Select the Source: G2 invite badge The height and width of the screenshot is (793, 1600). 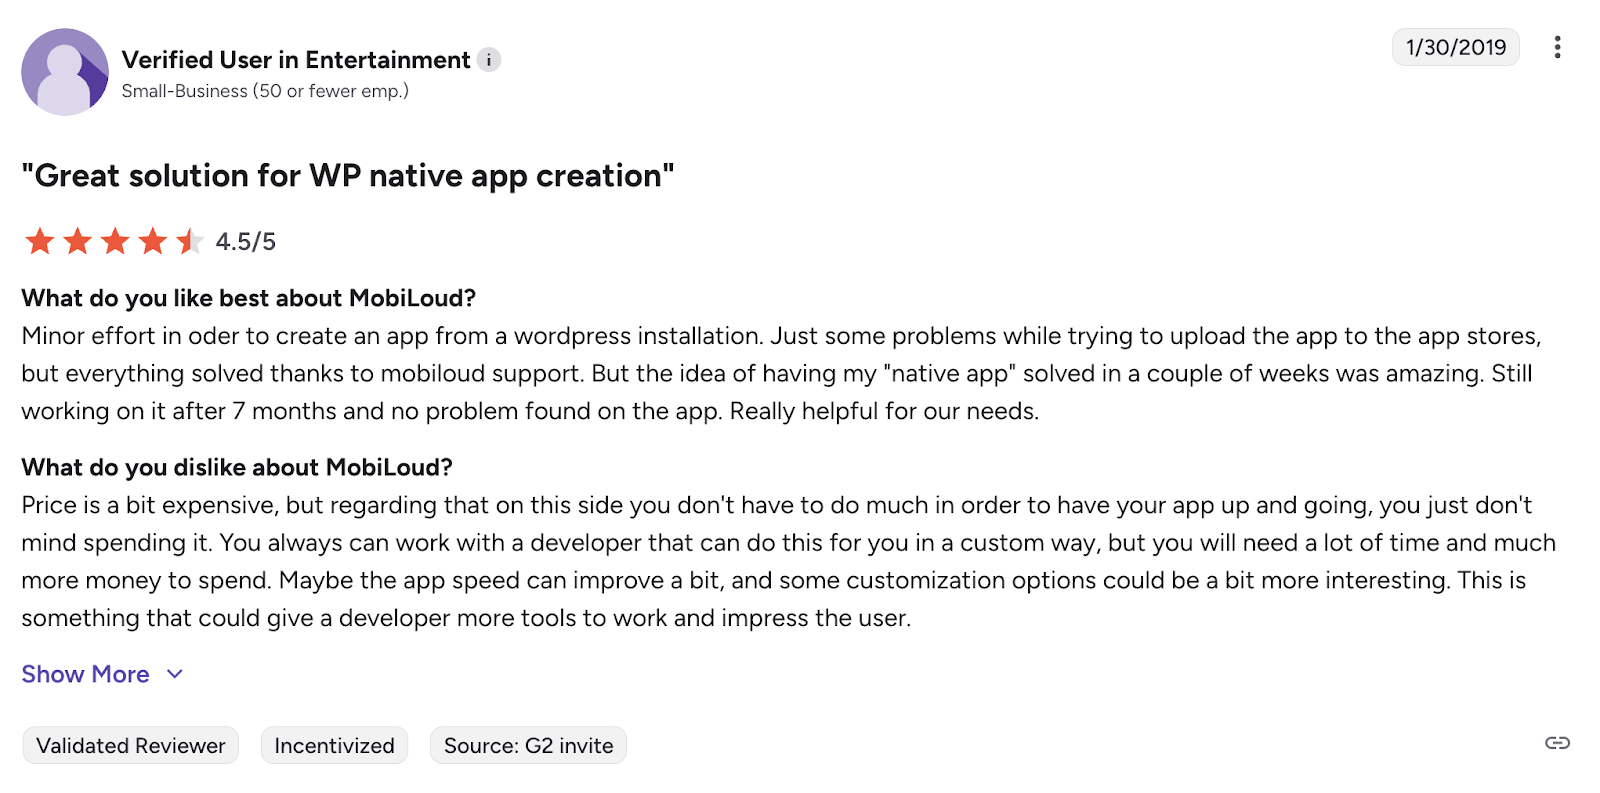click(x=528, y=745)
